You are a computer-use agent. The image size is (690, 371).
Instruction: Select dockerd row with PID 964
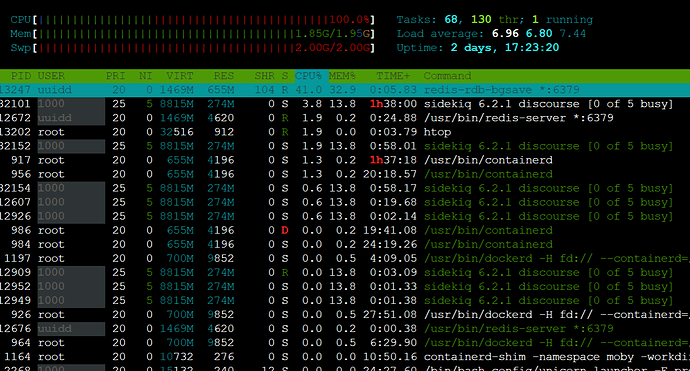pyautogui.click(x=345, y=343)
